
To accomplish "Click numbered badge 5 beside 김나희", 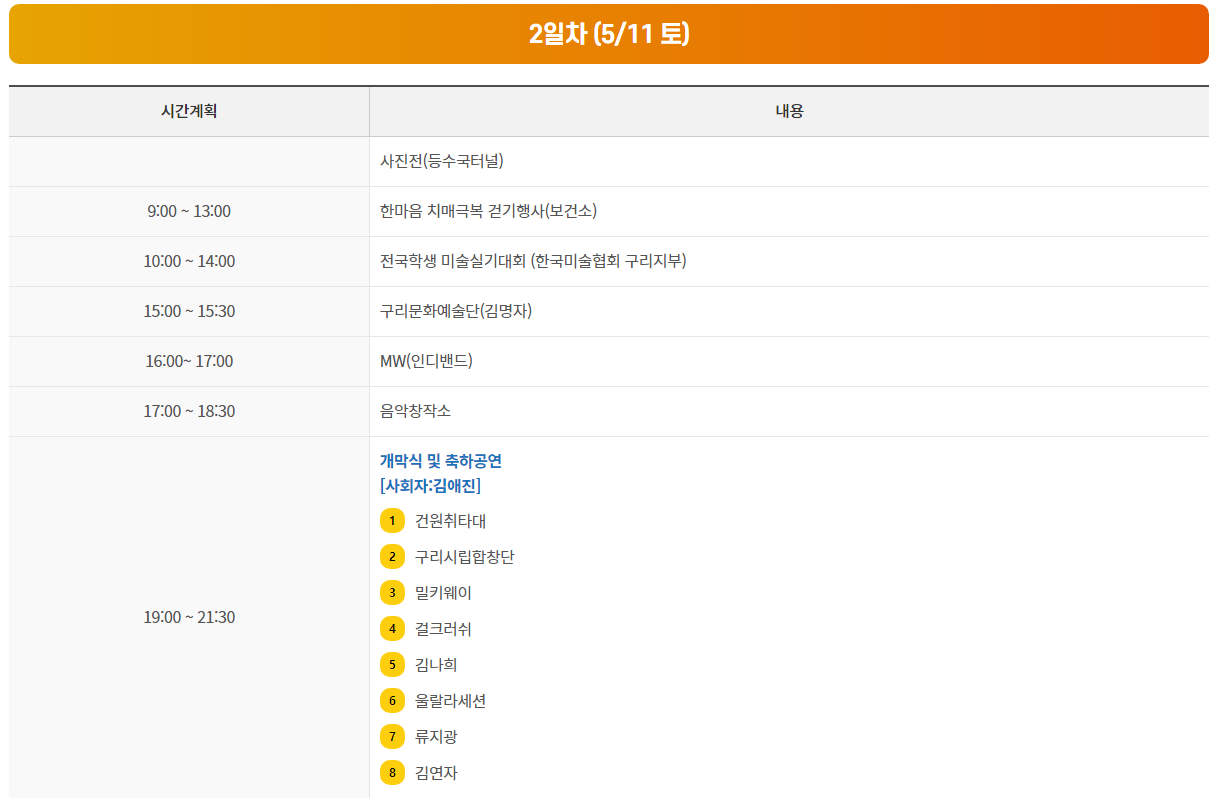I will click(391, 664).
